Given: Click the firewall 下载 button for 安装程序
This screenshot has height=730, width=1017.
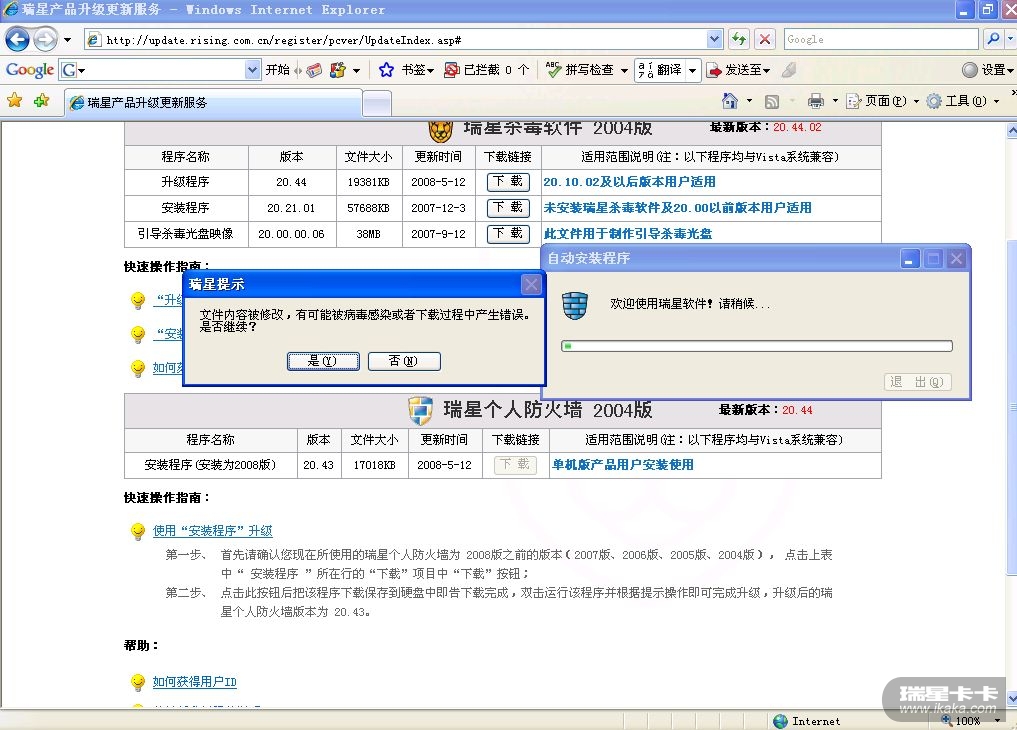Looking at the screenshot, I should pyautogui.click(x=515, y=465).
